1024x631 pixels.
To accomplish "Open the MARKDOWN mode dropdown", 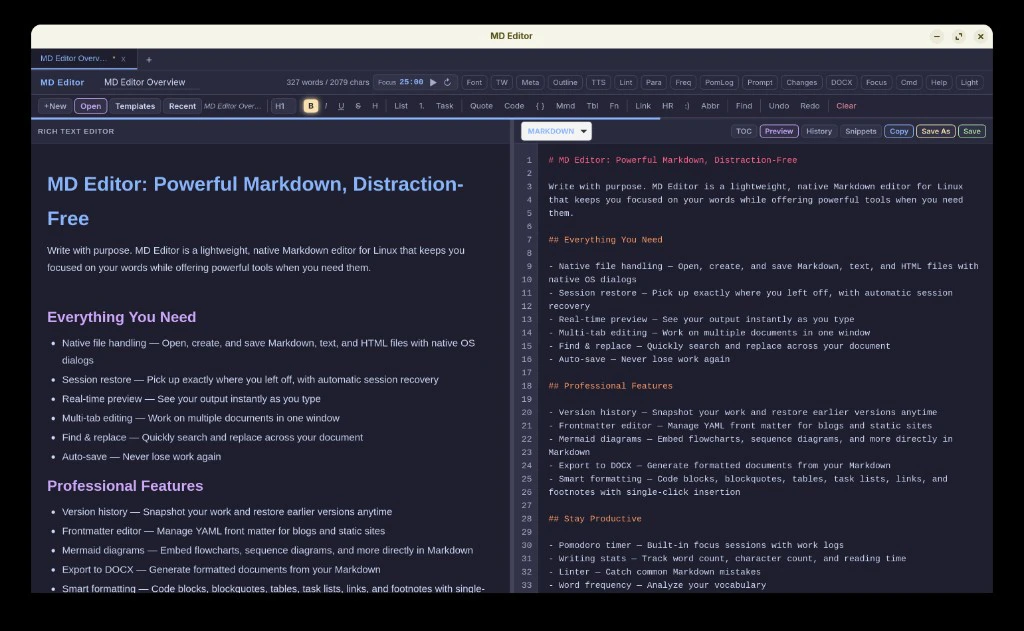I will 556,131.
